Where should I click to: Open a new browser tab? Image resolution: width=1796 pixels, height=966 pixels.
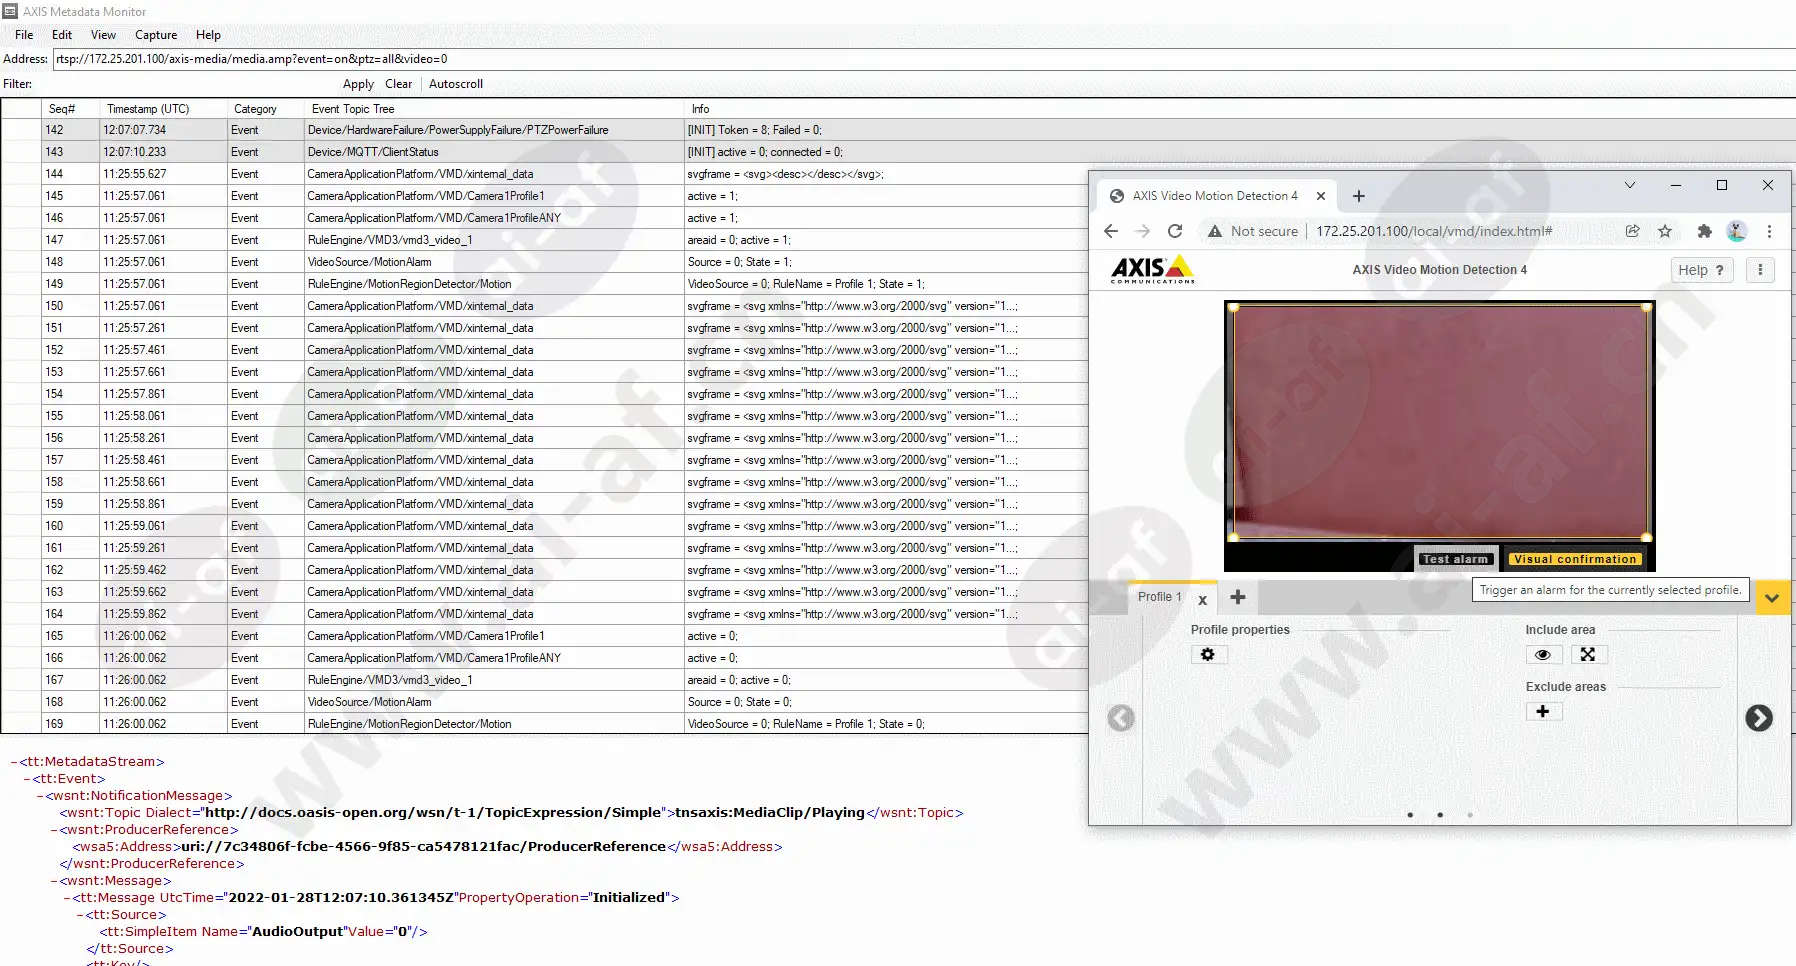pos(1359,196)
